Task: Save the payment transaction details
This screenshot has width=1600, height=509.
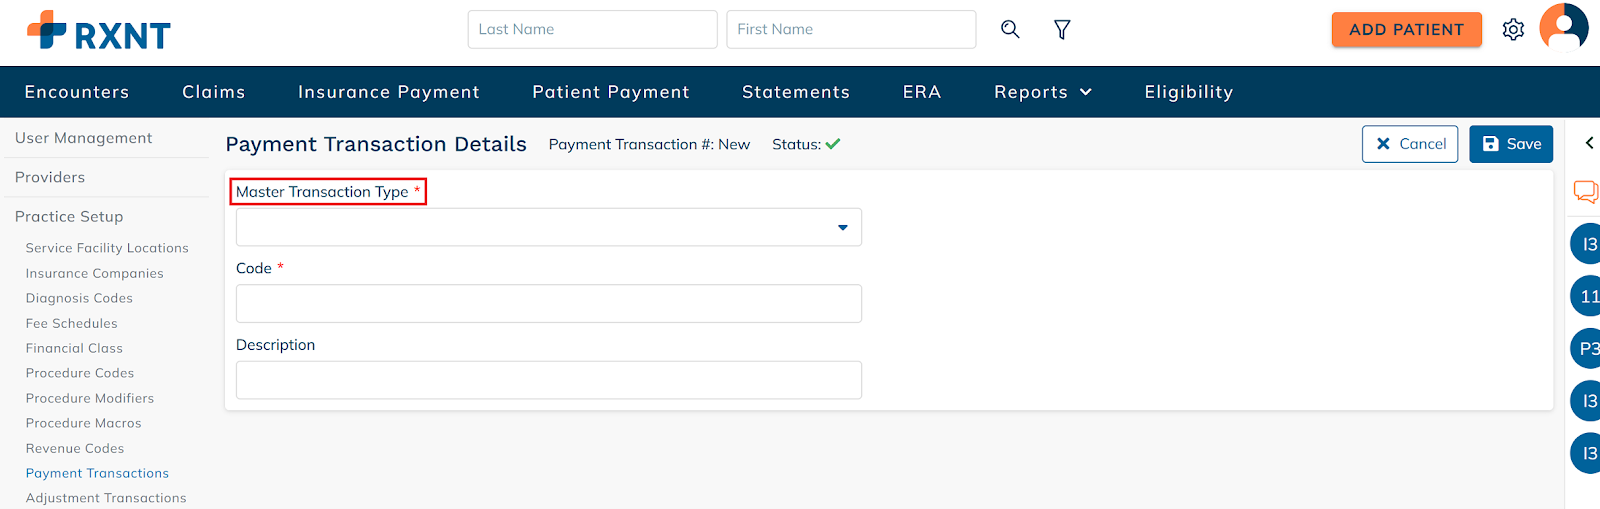Action: 1510,144
